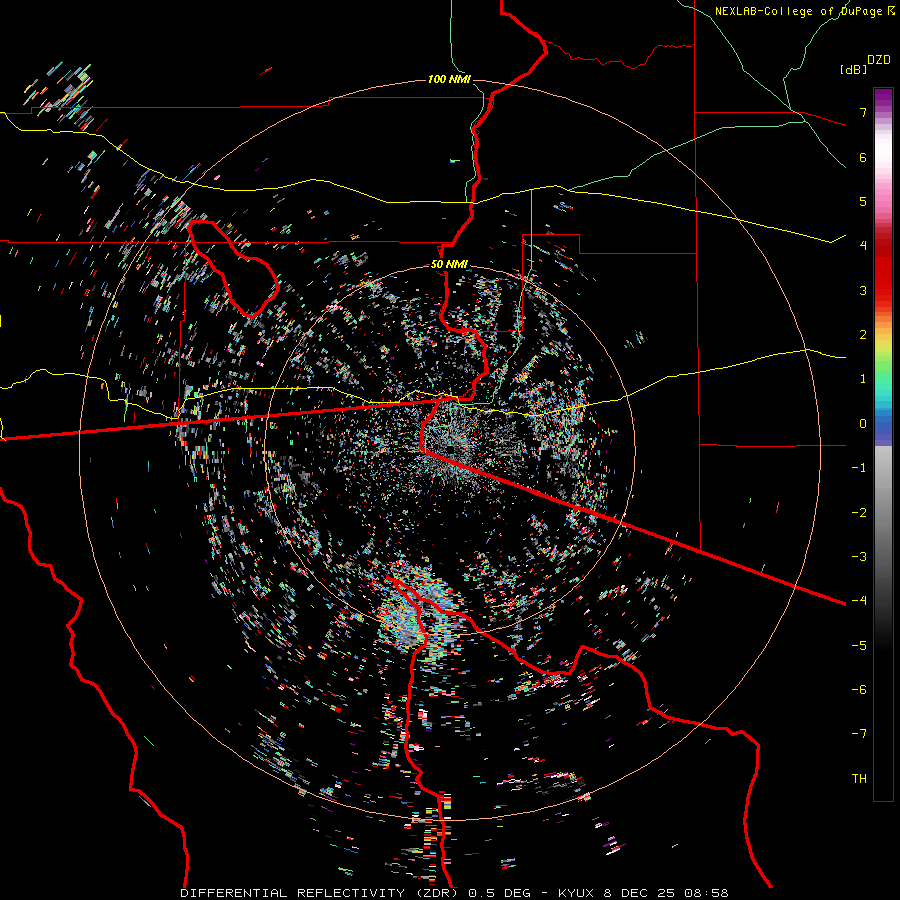This screenshot has height=900, width=900.
Task: Click the TH threshold label on colorbar
Action: 859,779
